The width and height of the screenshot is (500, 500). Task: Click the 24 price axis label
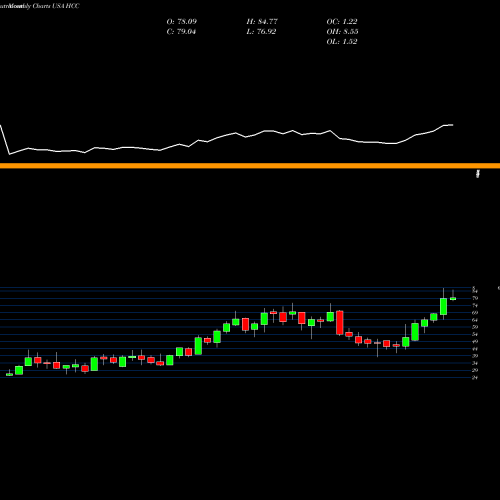(x=475, y=378)
